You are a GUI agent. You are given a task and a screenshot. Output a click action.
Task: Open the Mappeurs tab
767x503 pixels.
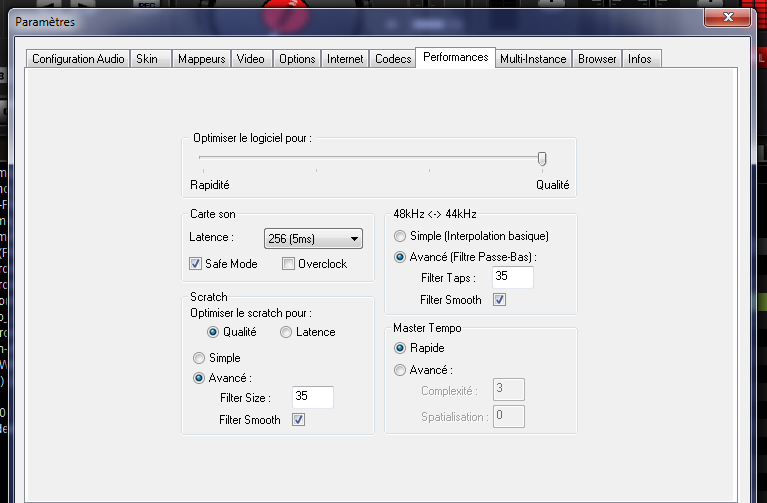pyautogui.click(x=202, y=59)
